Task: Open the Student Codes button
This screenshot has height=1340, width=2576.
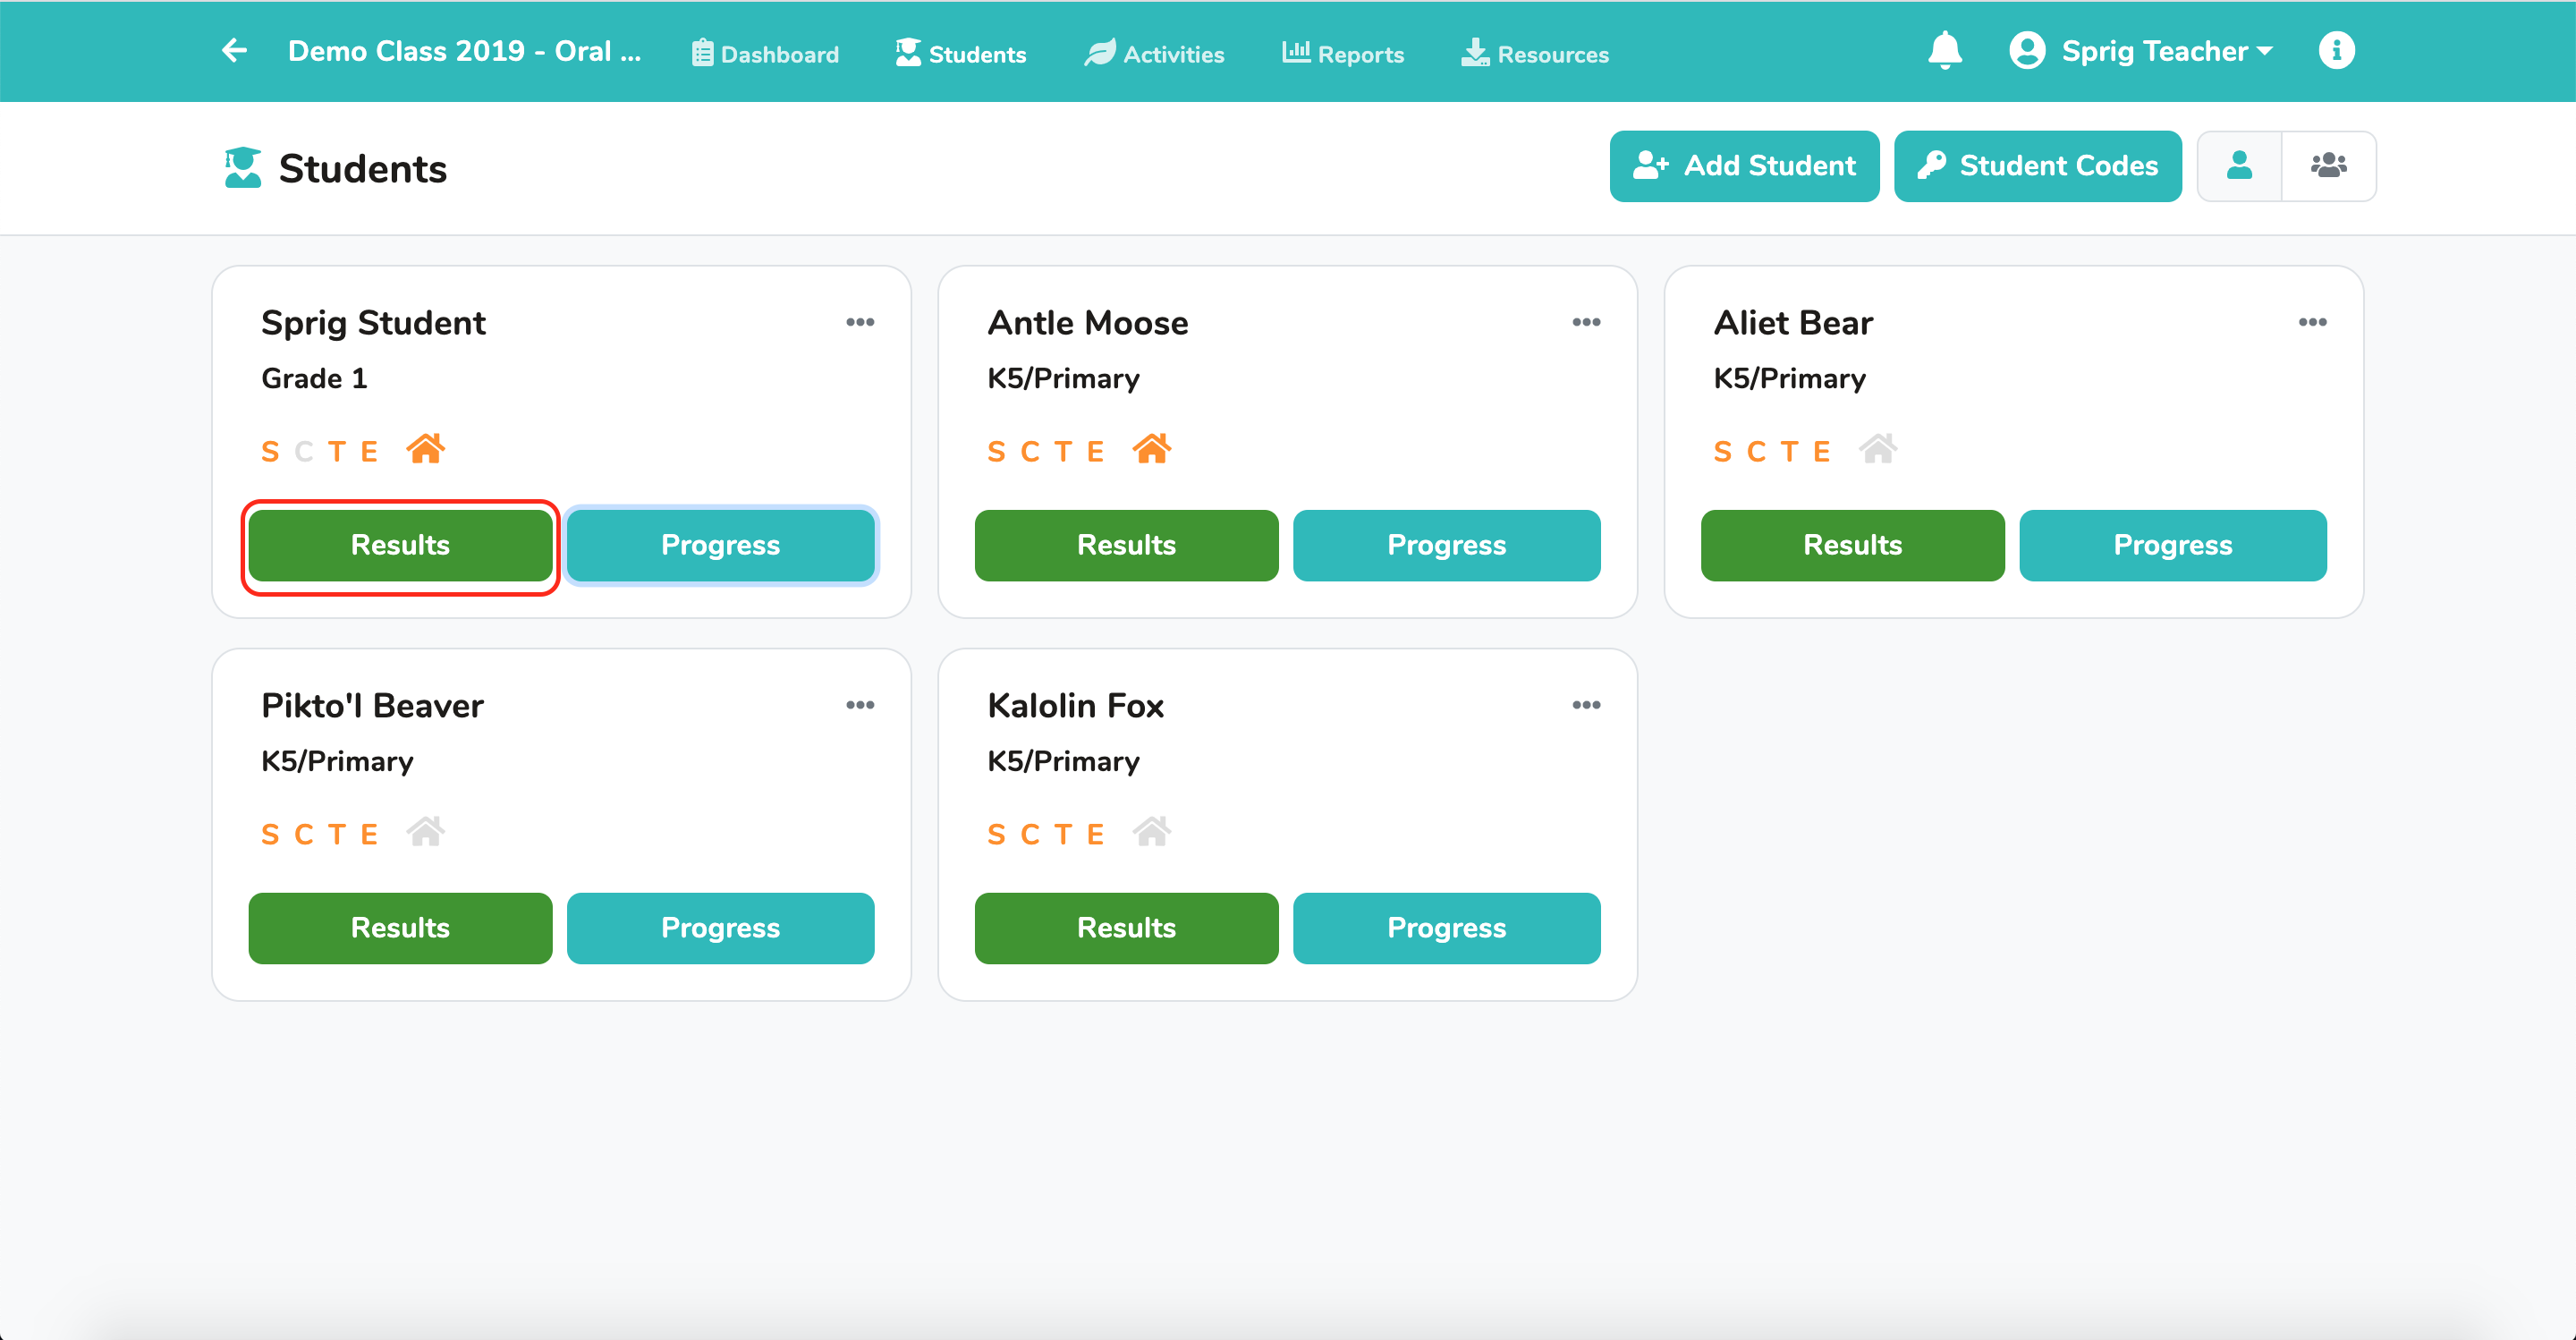Action: tap(2038, 166)
